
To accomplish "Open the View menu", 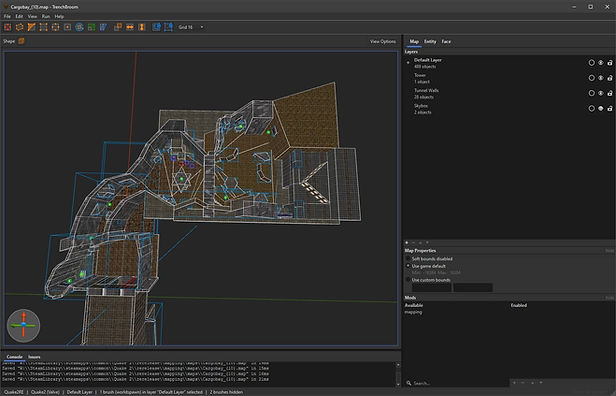I will [32, 16].
